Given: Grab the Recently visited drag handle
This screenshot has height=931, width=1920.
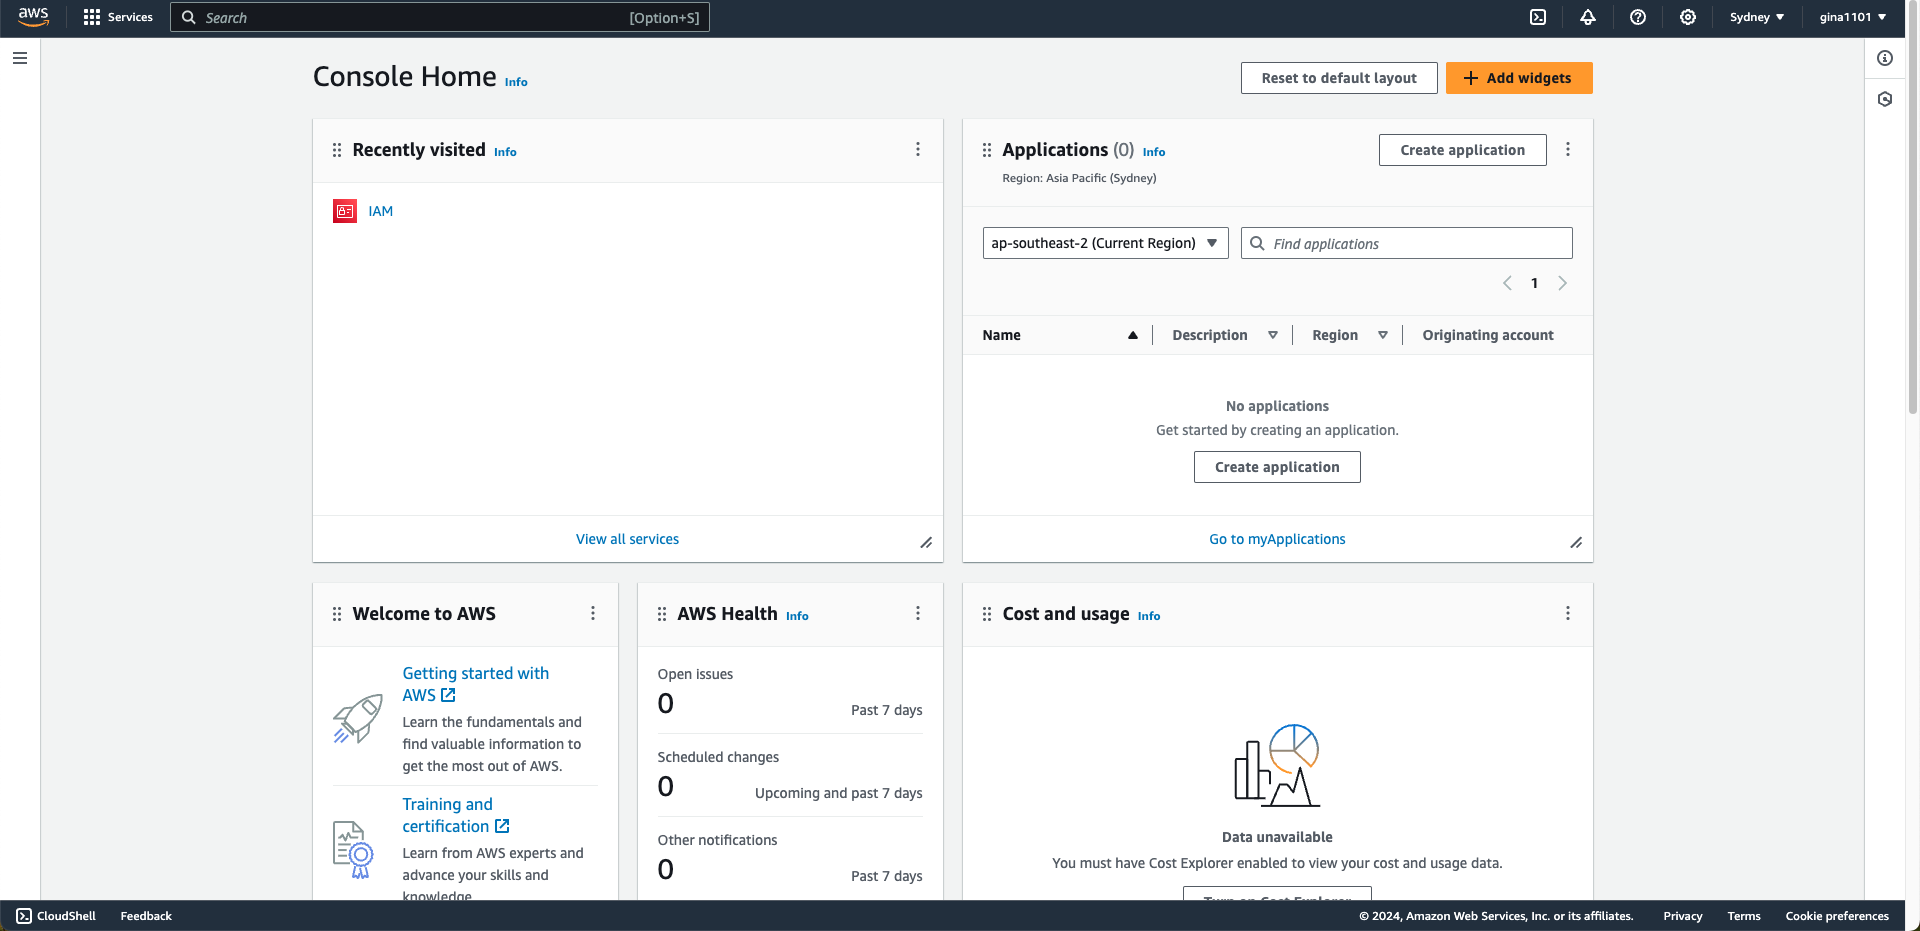Looking at the screenshot, I should pyautogui.click(x=337, y=150).
